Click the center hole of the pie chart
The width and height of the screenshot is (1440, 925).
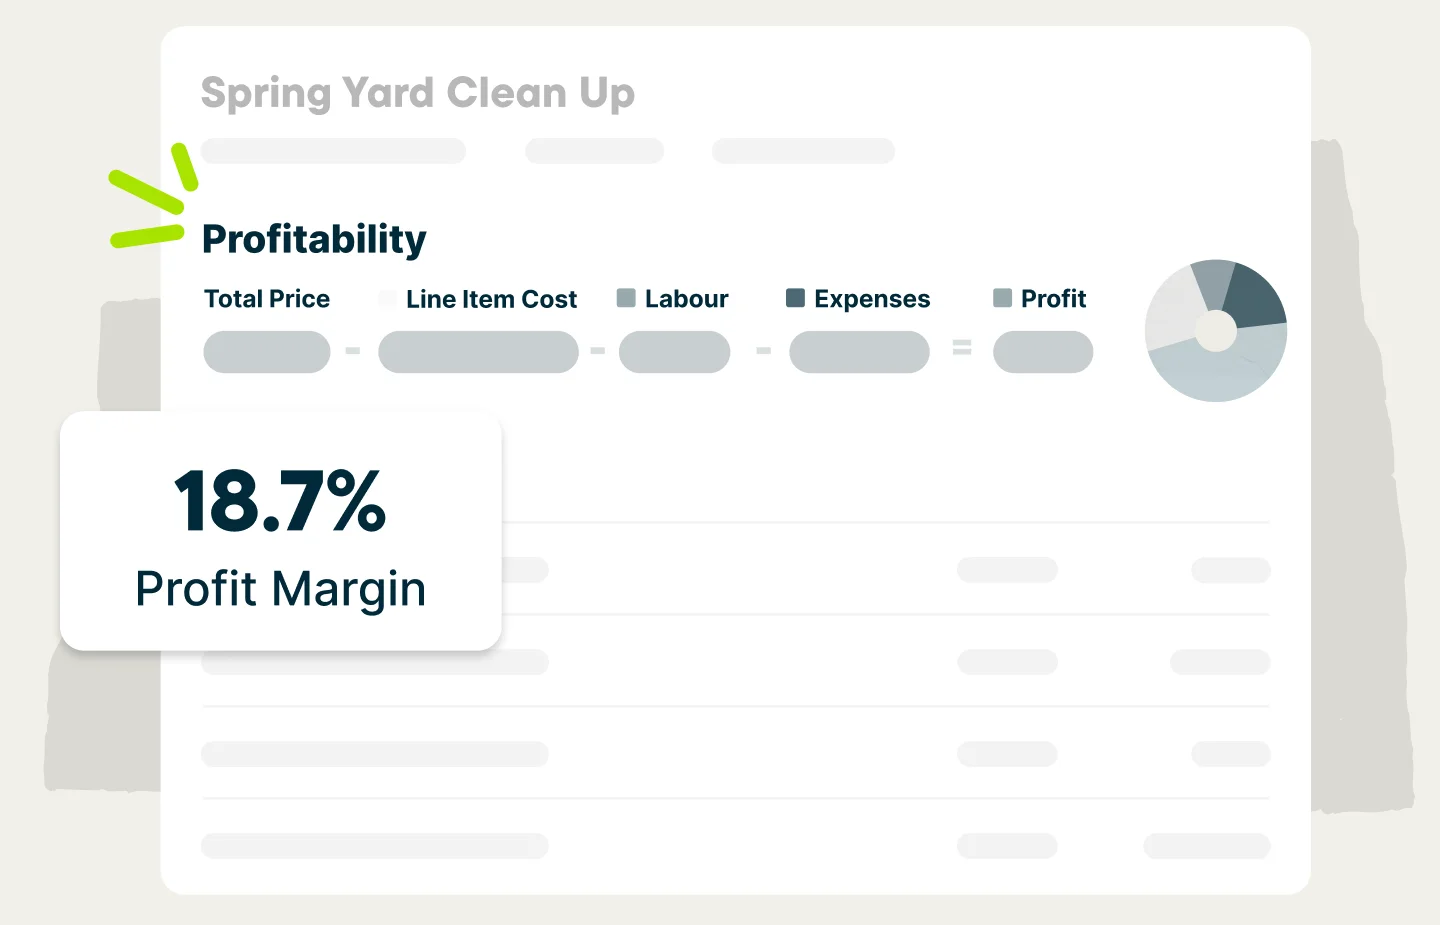pos(1216,331)
